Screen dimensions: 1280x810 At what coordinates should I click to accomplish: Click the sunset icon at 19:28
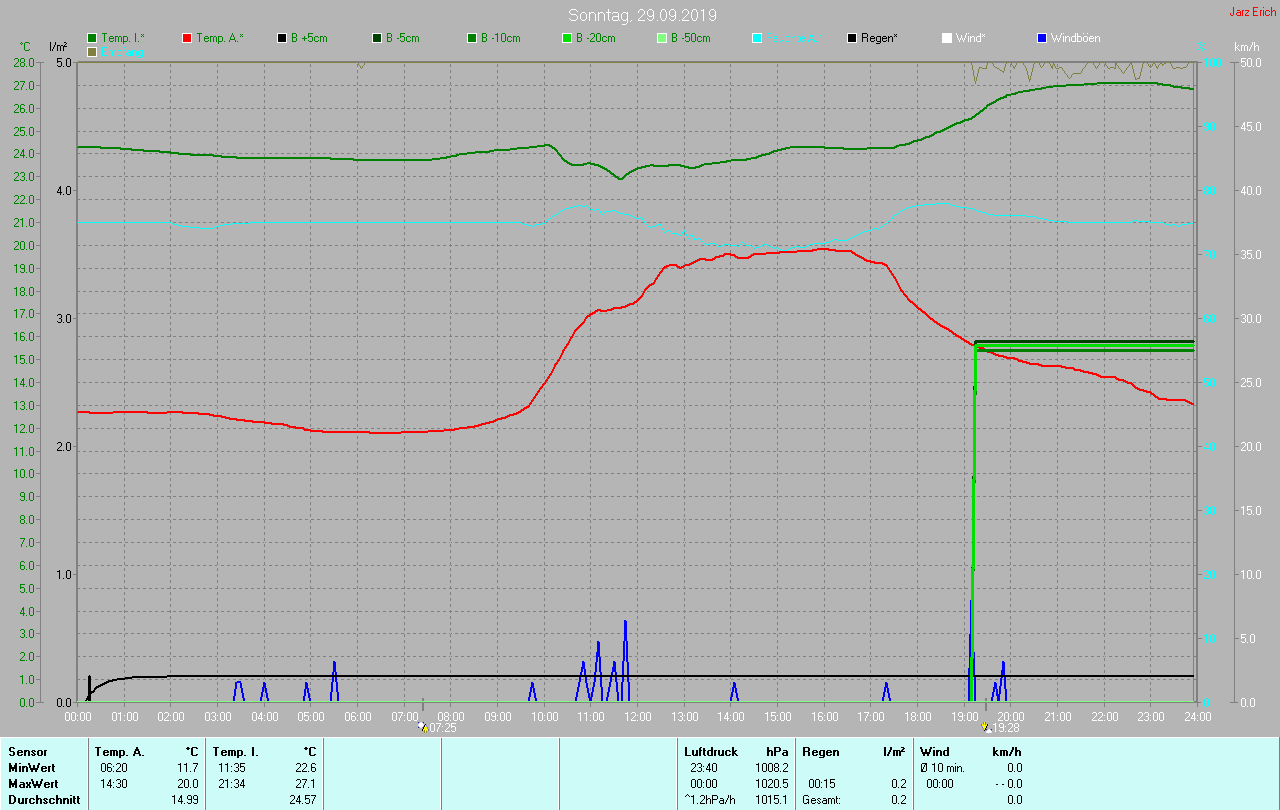[x=986, y=728]
